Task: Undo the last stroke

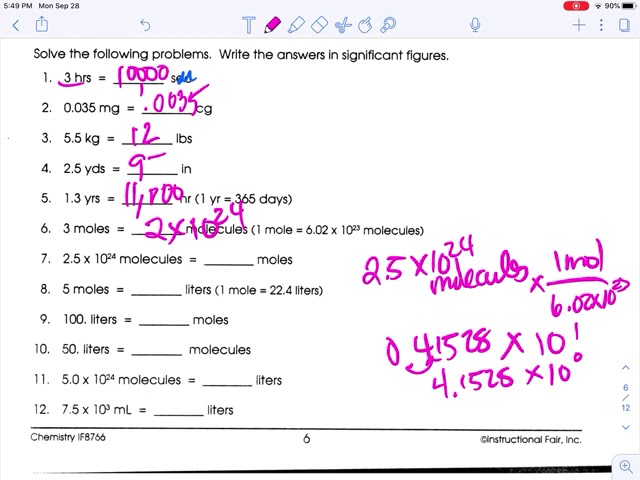Action: tap(145, 25)
